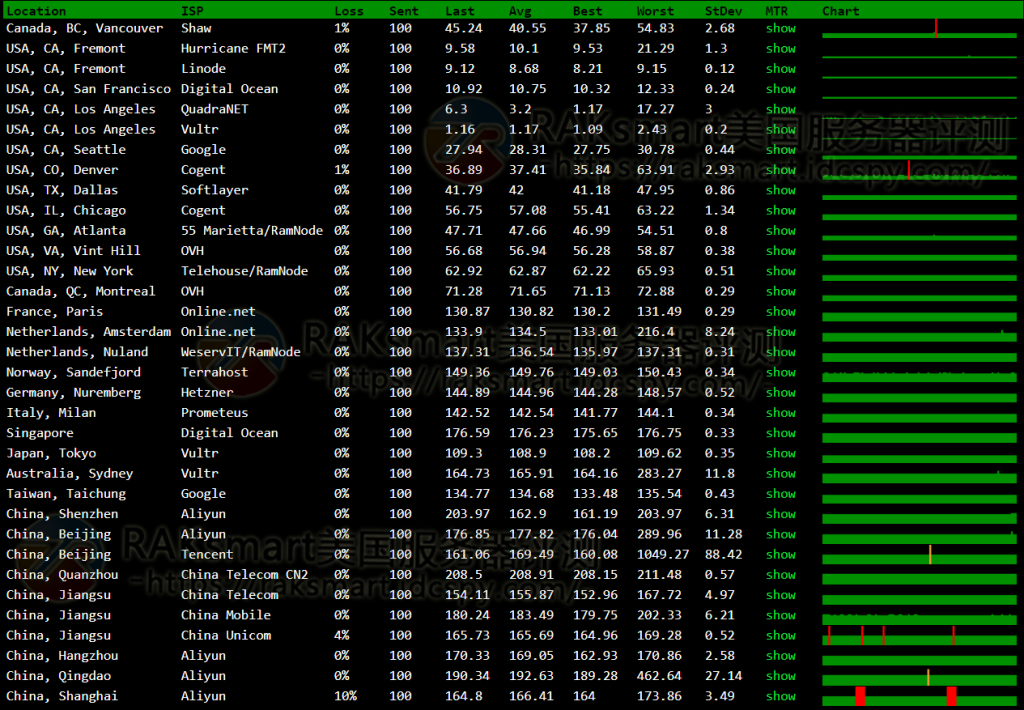
Task: Click the MTR column header
Action: [x=776, y=11]
